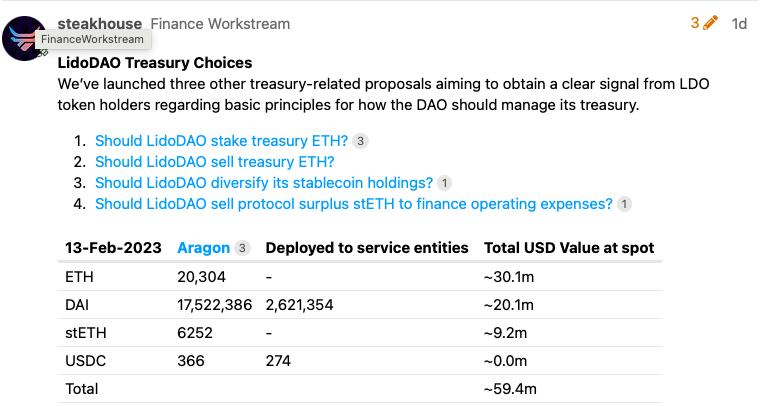Open Should LidoDAO sell treasury ETH link

(214, 162)
